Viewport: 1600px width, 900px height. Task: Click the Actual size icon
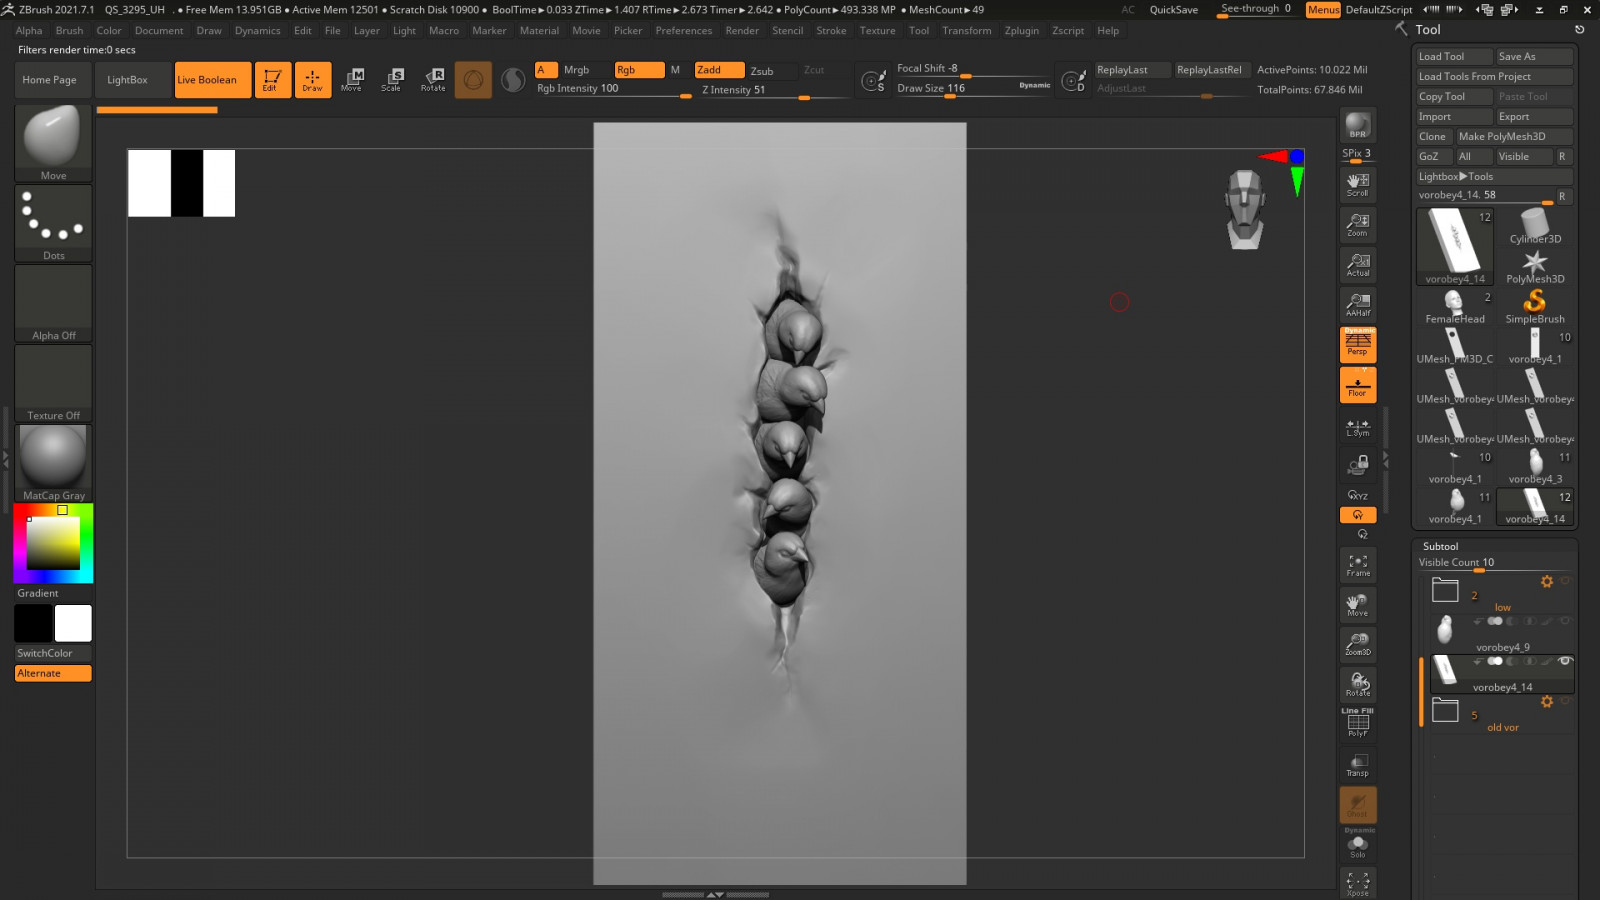1357,265
